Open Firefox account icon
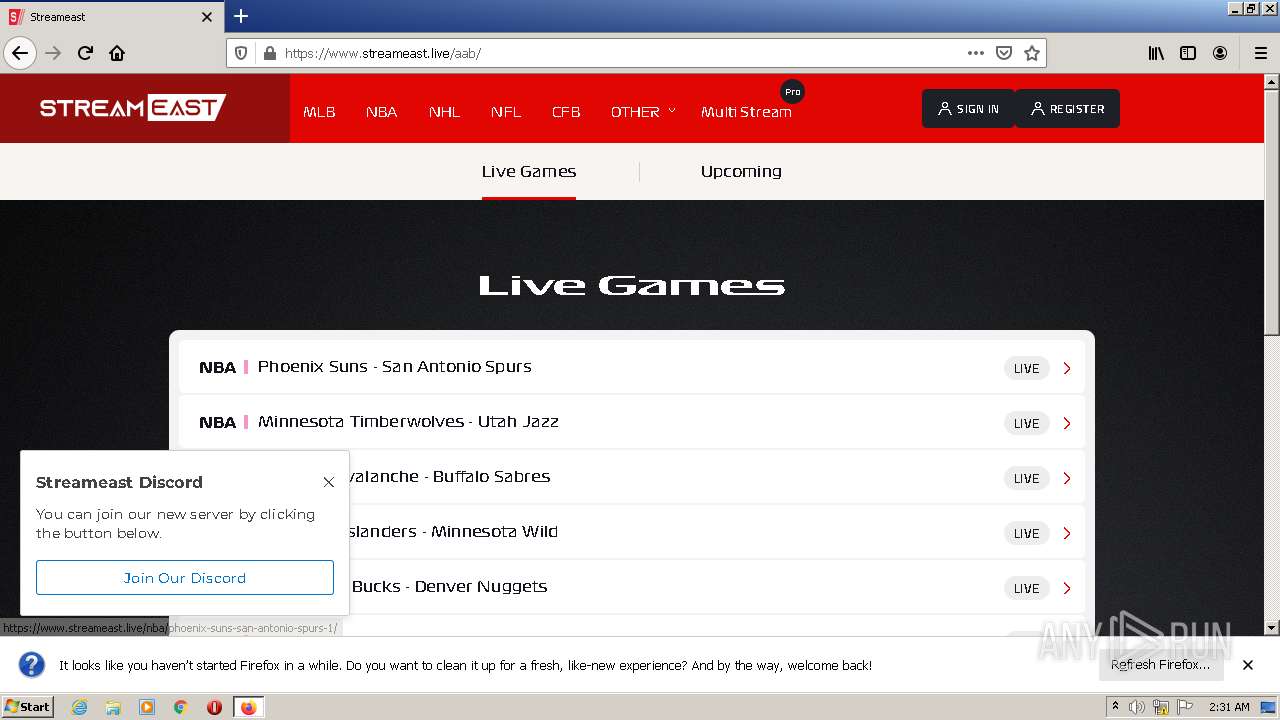 pos(1220,53)
